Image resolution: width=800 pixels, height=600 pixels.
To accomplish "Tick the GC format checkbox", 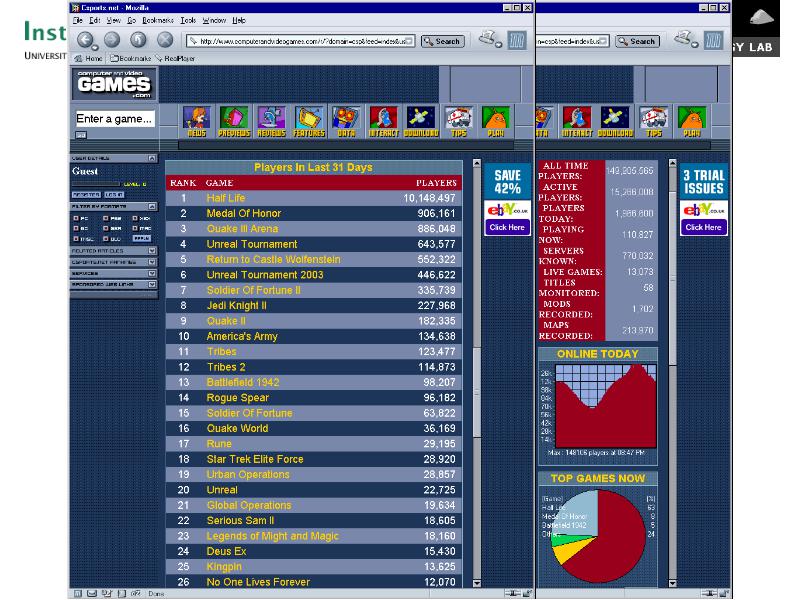I will (x=76, y=228).
